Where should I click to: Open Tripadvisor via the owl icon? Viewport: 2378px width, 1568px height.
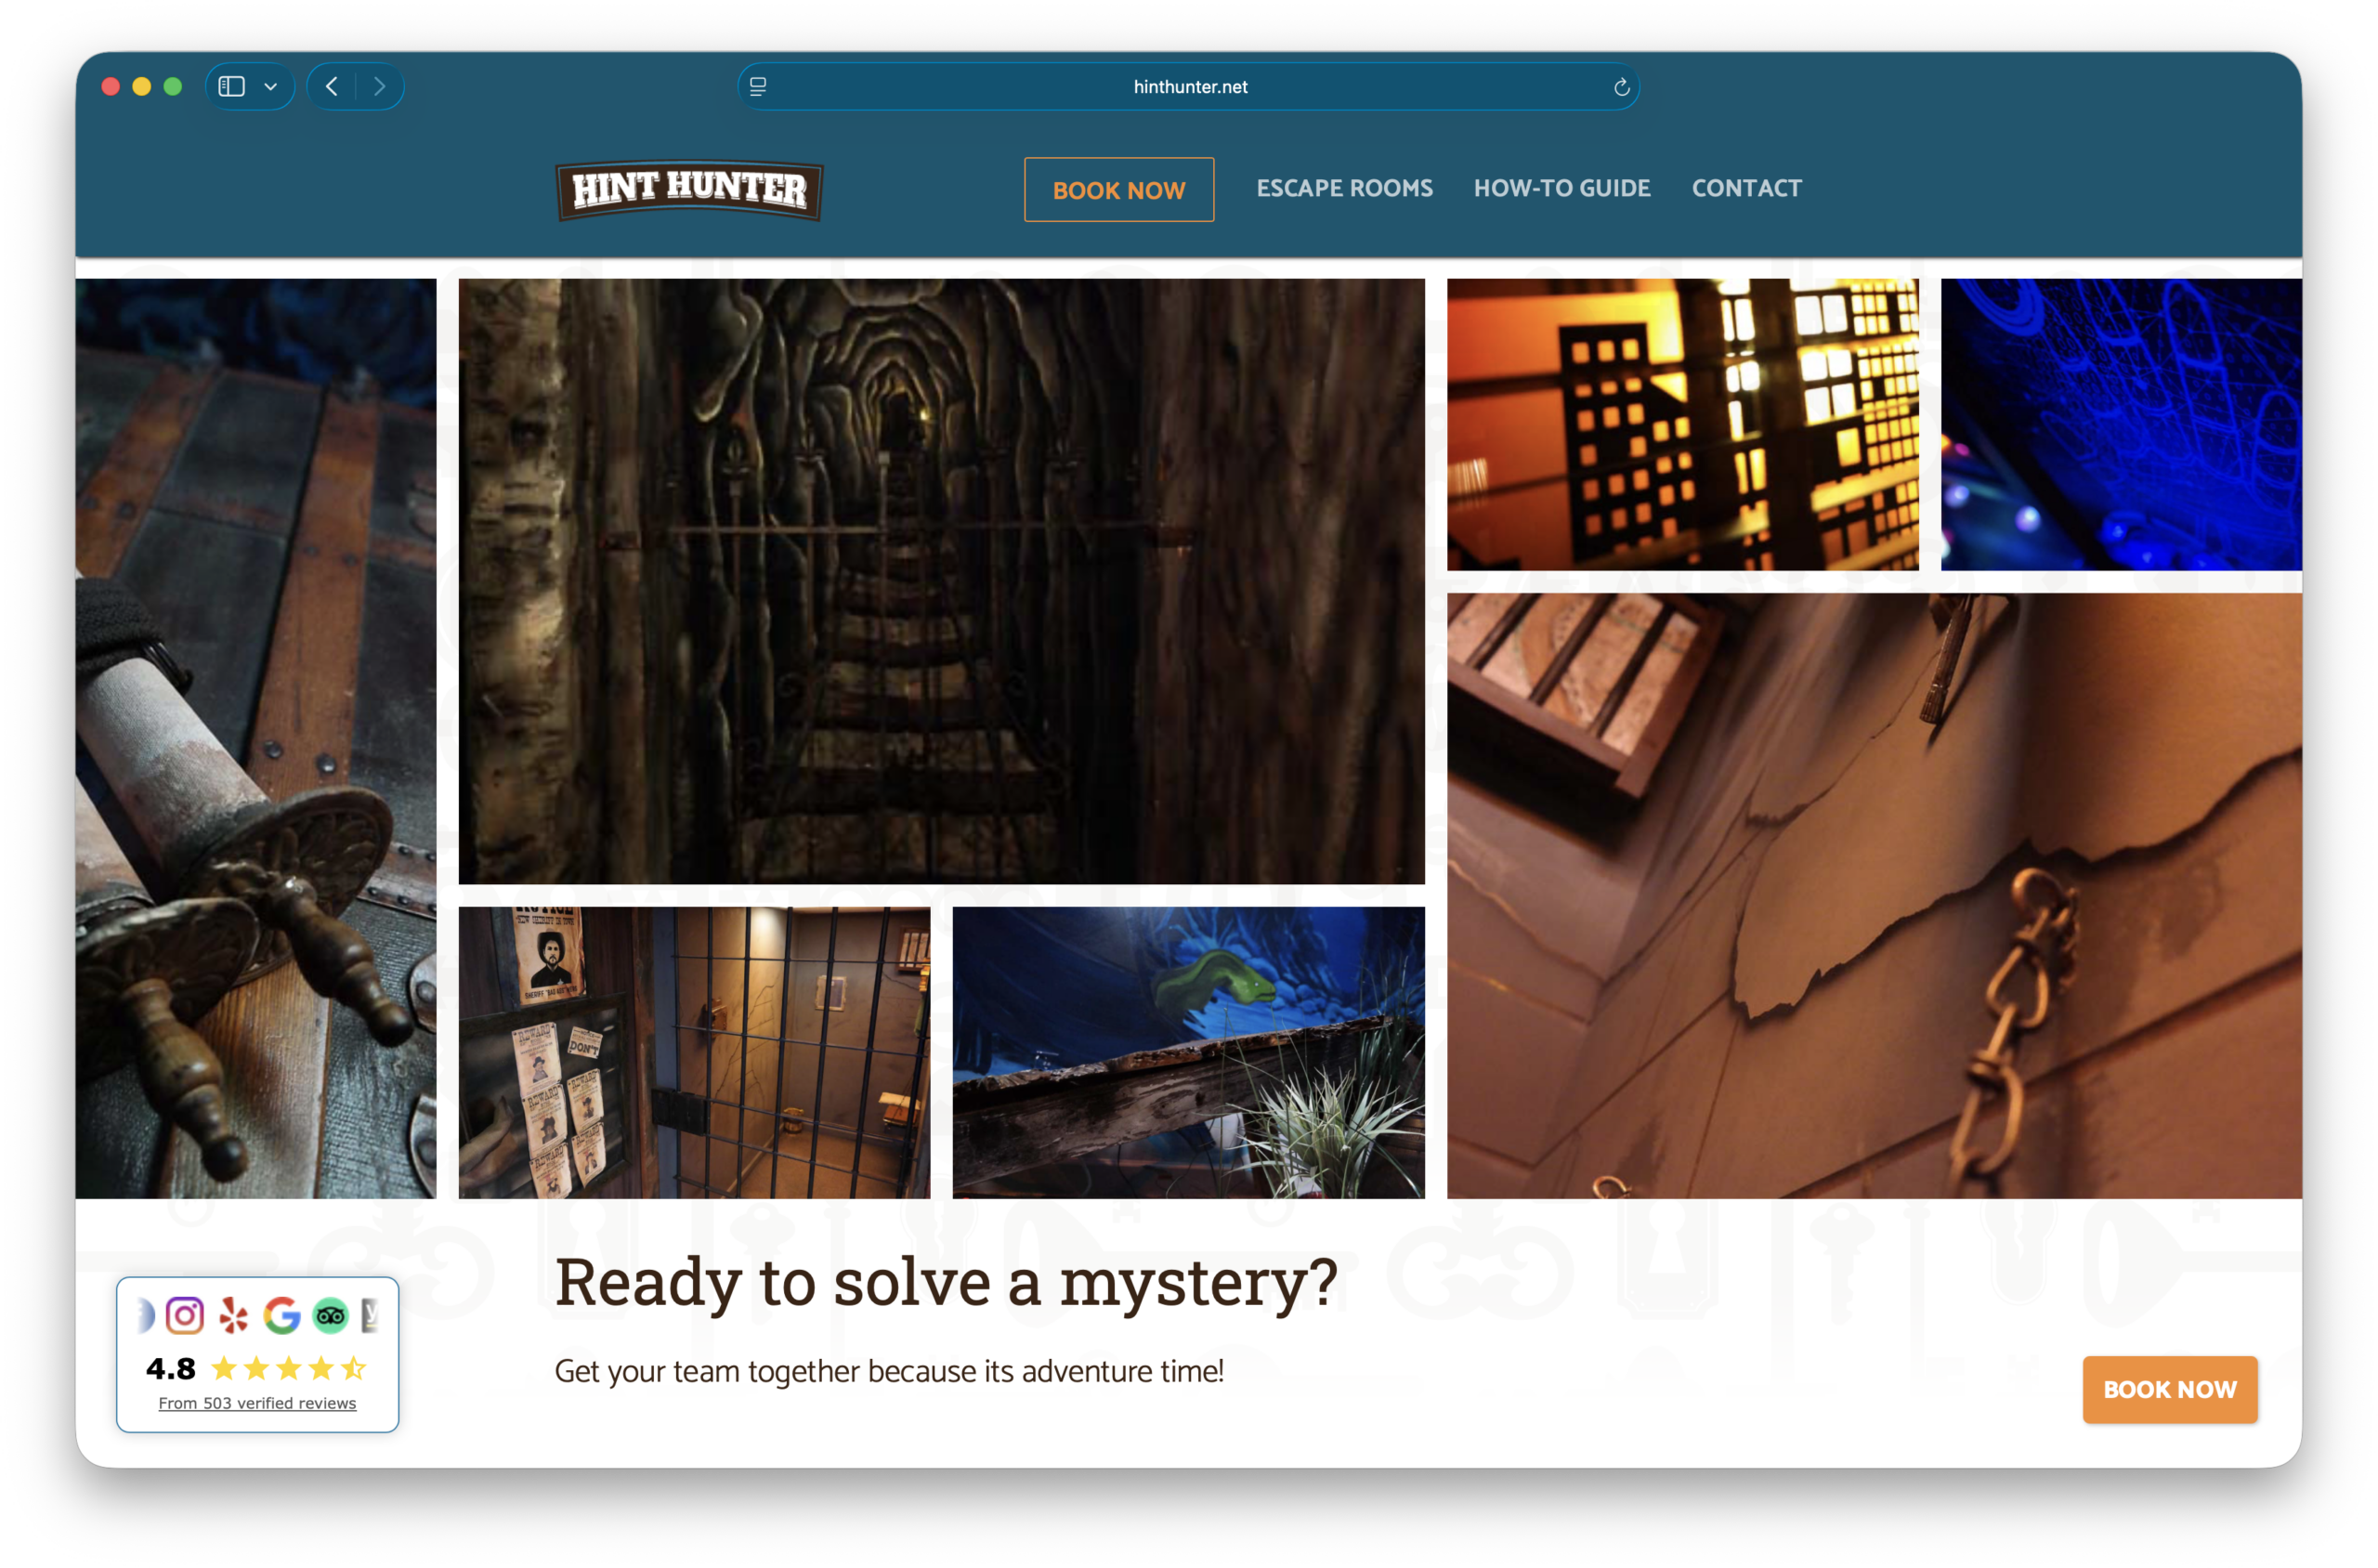click(x=331, y=1315)
